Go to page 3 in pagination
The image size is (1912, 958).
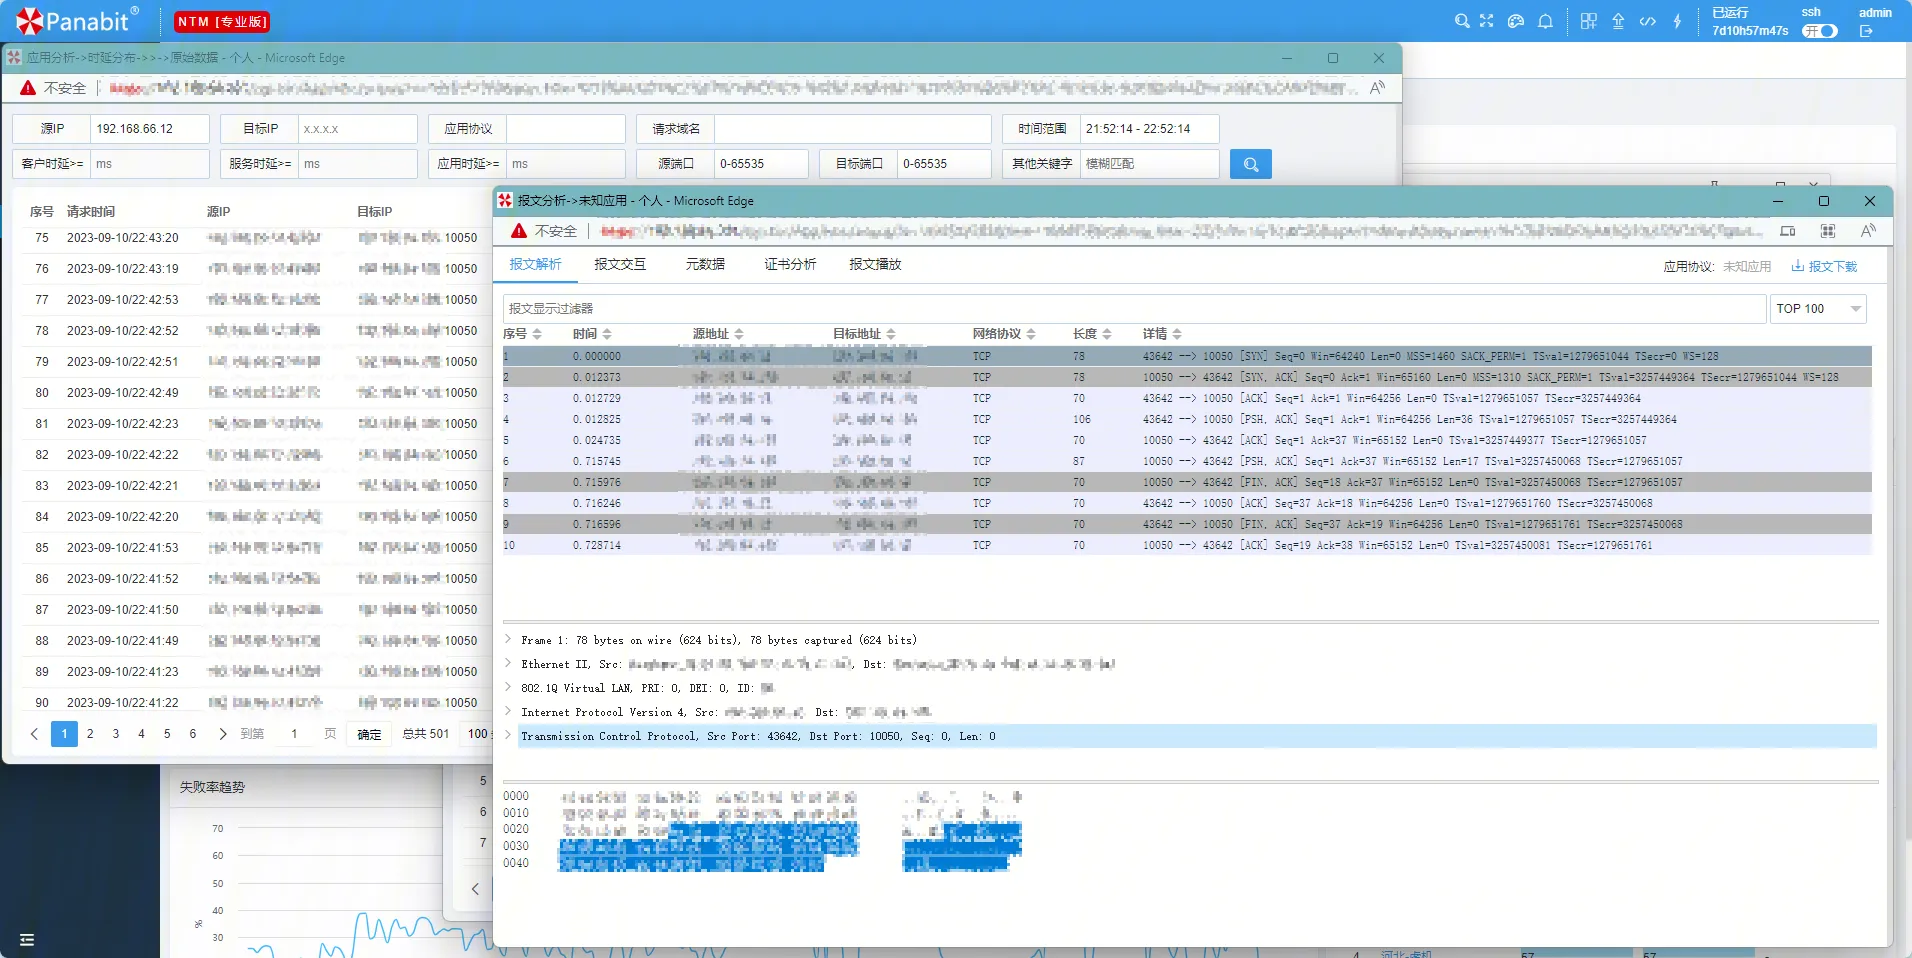116,734
